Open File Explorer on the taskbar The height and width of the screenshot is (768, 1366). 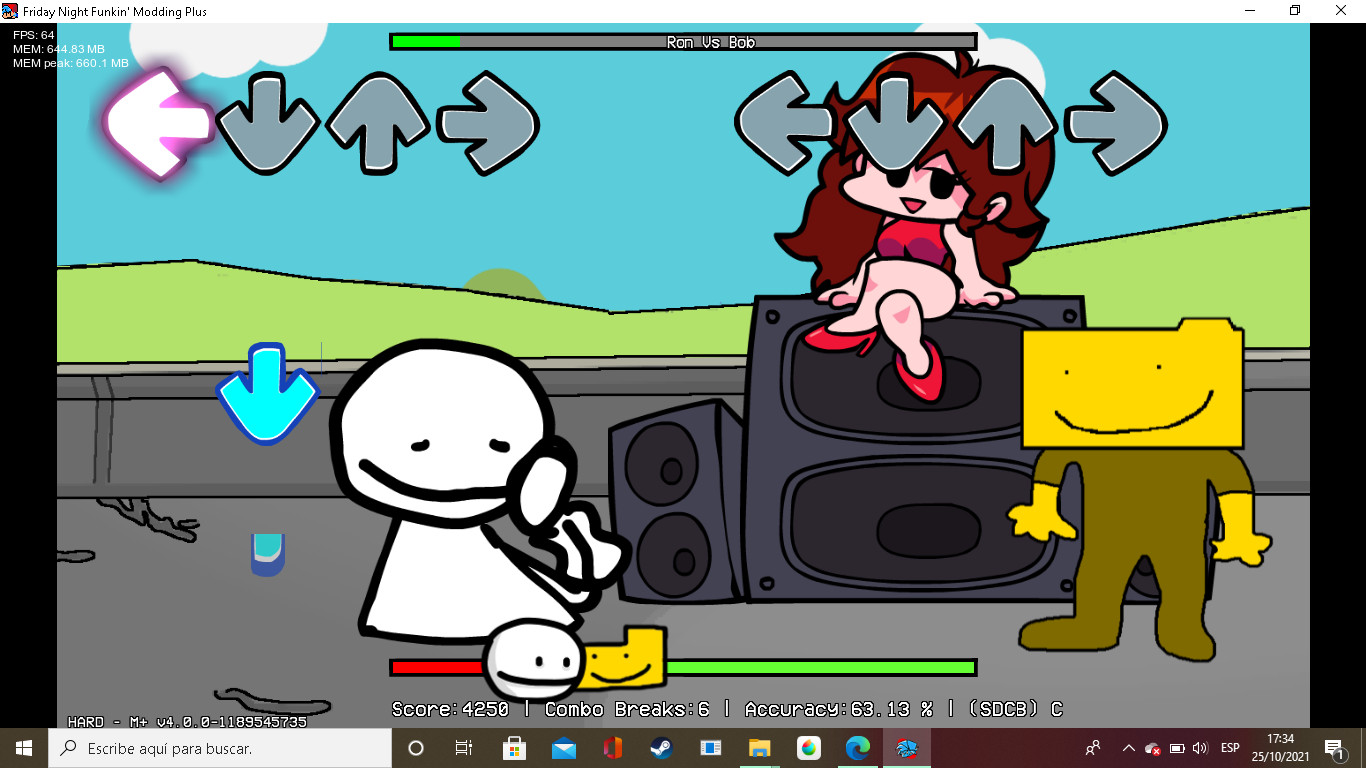click(759, 748)
